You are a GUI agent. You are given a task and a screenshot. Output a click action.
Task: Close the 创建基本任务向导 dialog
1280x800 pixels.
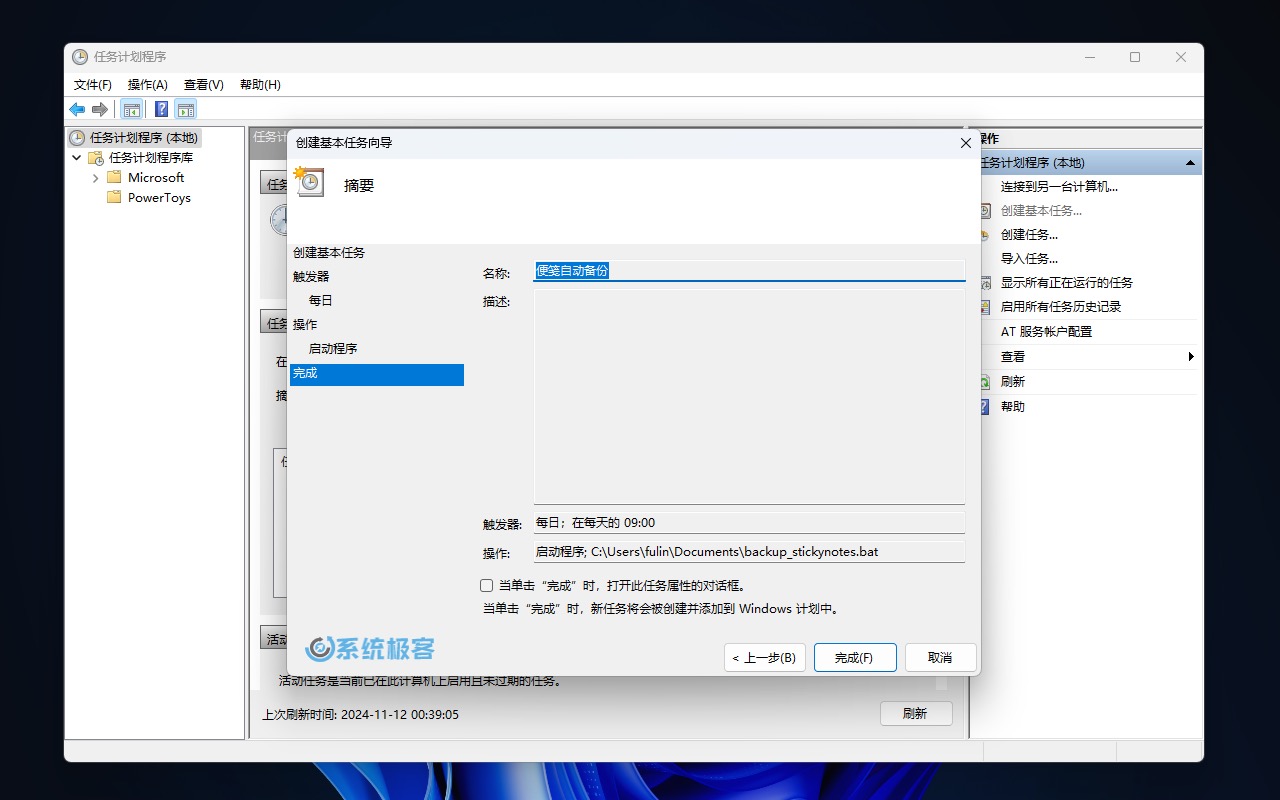coord(965,143)
